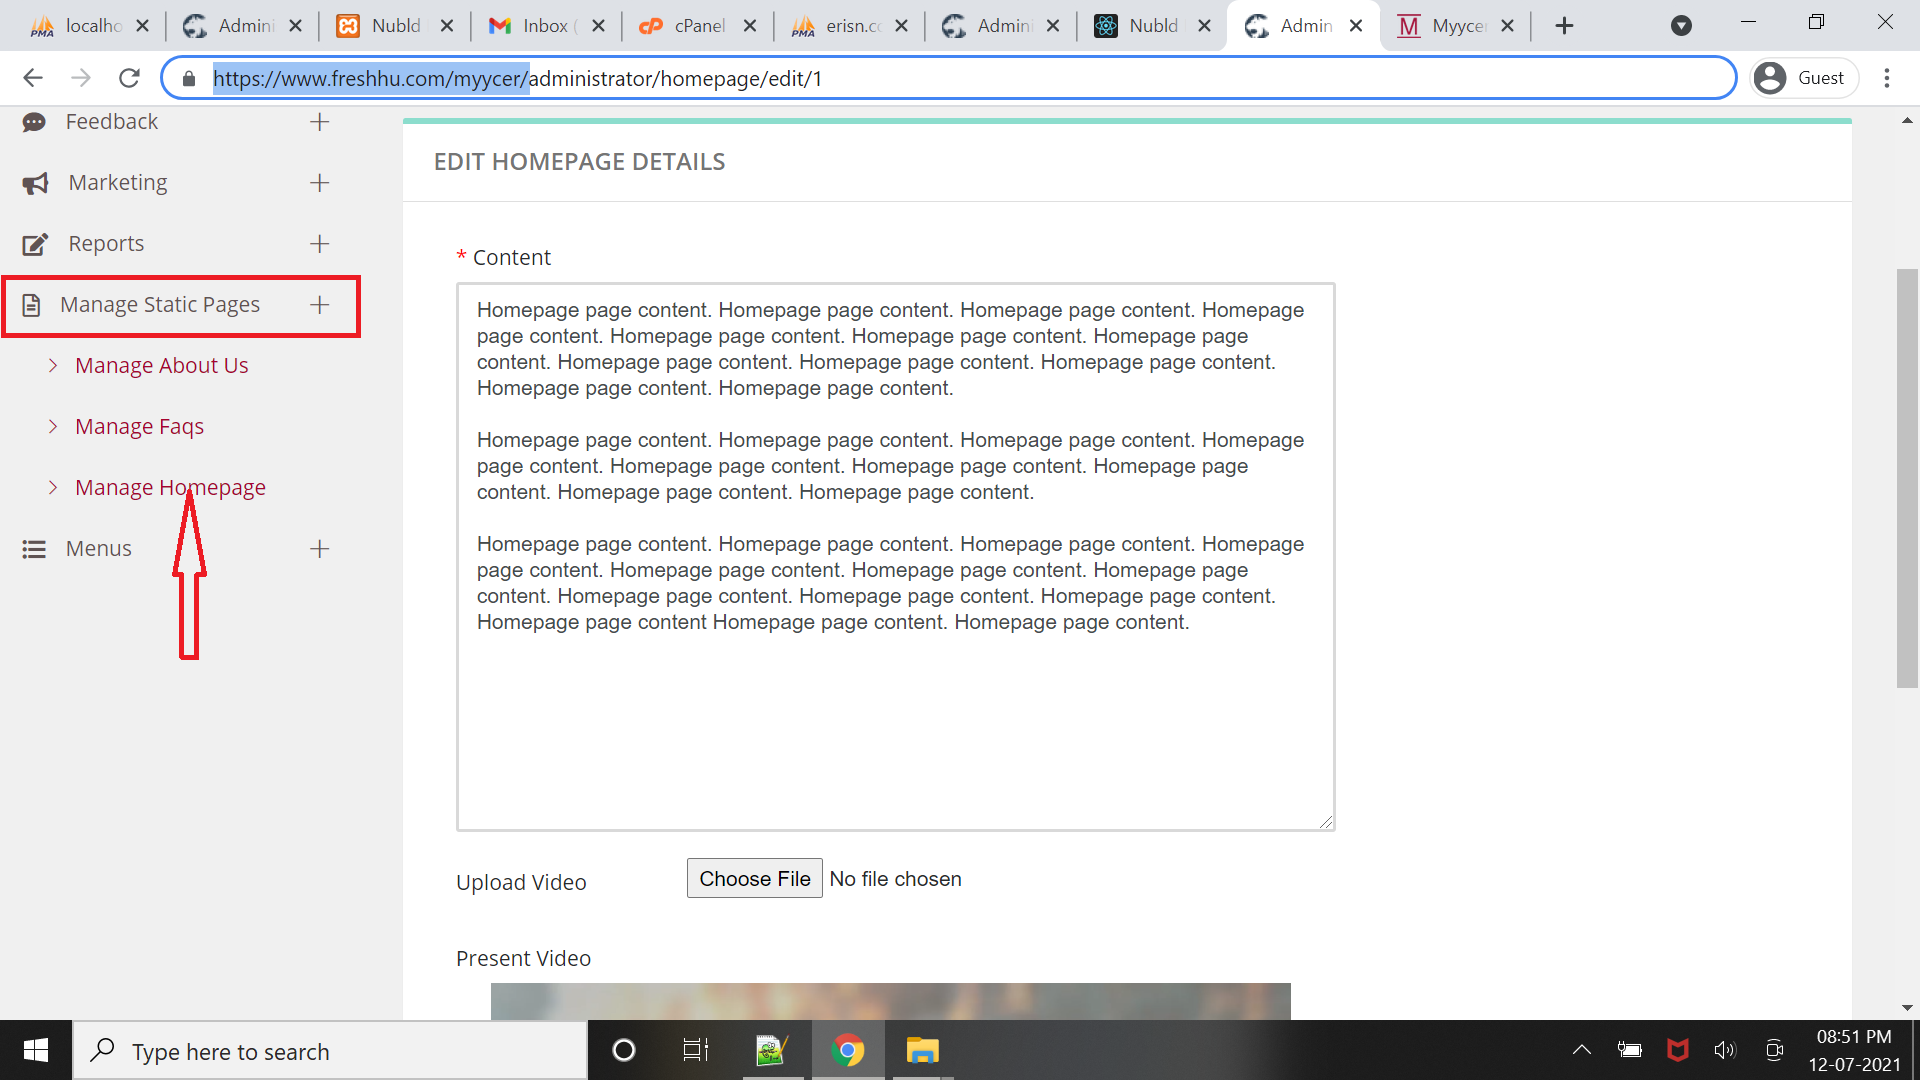Click the Marketing megaphone icon
This screenshot has width=1920, height=1080.
pos(35,183)
